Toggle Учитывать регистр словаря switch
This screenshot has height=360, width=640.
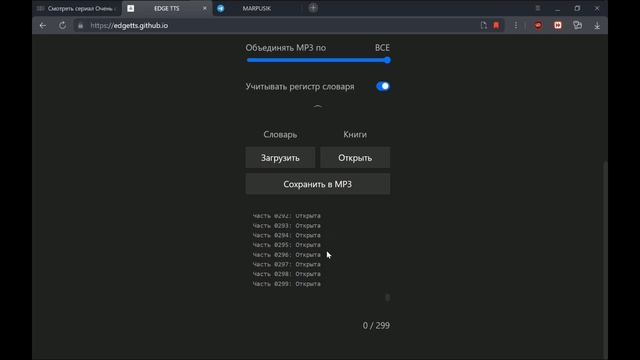(383, 87)
